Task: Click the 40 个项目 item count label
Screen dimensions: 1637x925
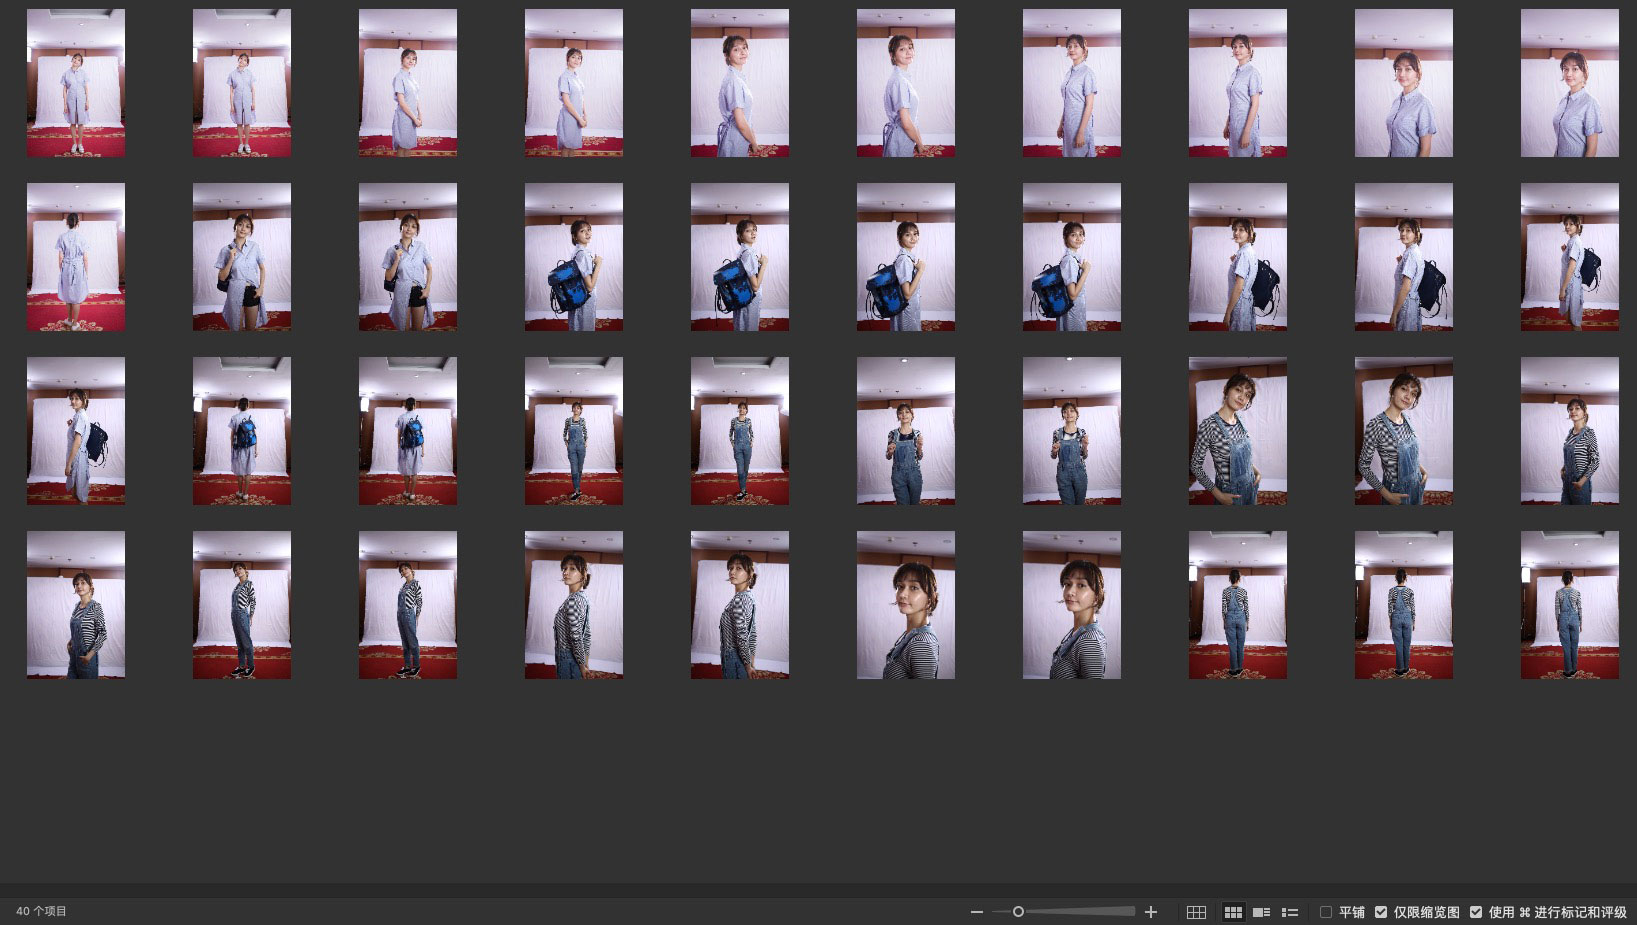Action: tap(42, 912)
